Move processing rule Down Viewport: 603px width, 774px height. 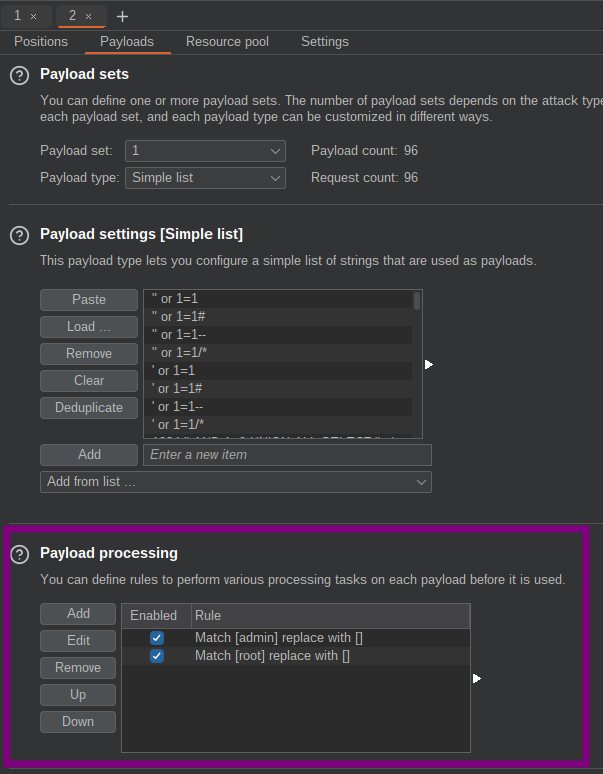click(x=78, y=722)
